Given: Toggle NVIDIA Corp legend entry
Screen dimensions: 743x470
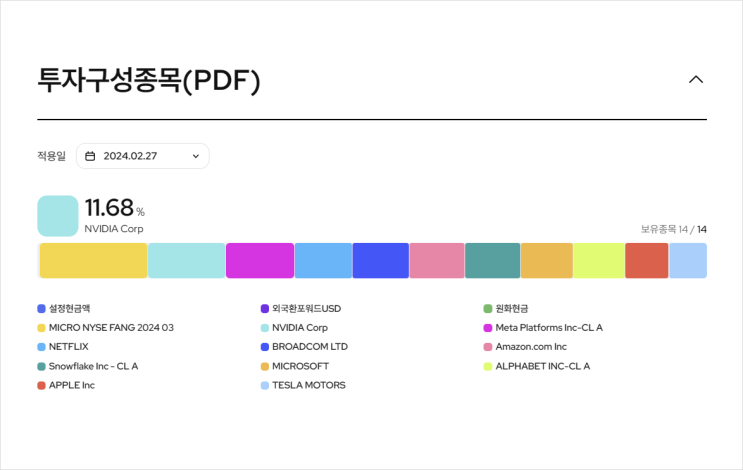Looking at the screenshot, I should point(294,327).
